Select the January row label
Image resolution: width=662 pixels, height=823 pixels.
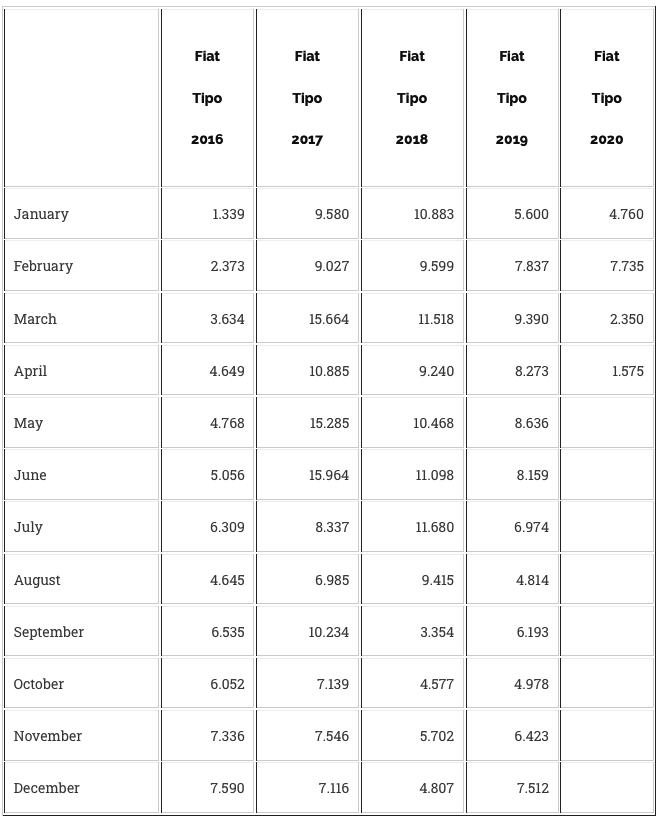[42, 214]
